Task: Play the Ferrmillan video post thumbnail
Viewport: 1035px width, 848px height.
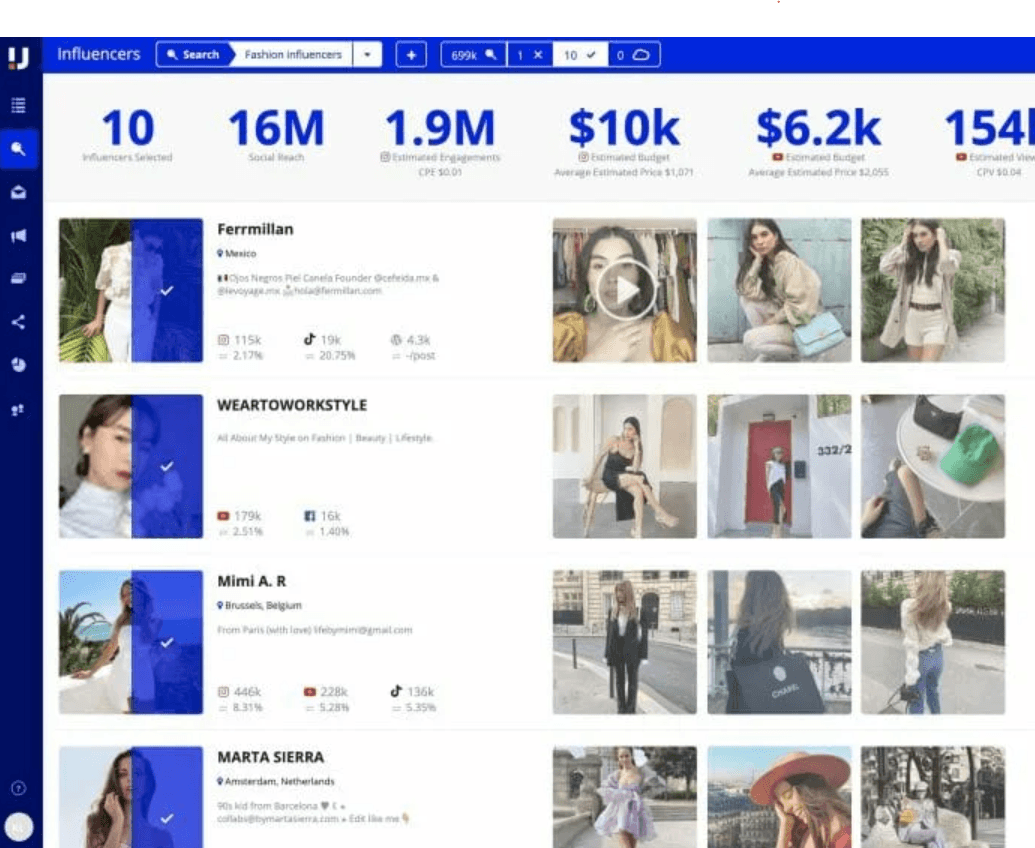Action: [x=624, y=290]
